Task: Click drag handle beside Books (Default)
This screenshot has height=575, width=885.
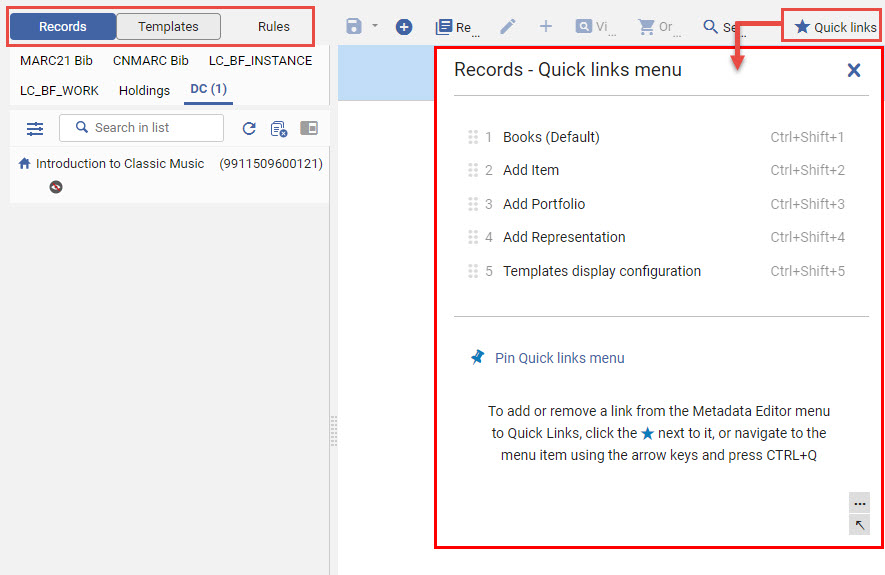Action: (473, 137)
